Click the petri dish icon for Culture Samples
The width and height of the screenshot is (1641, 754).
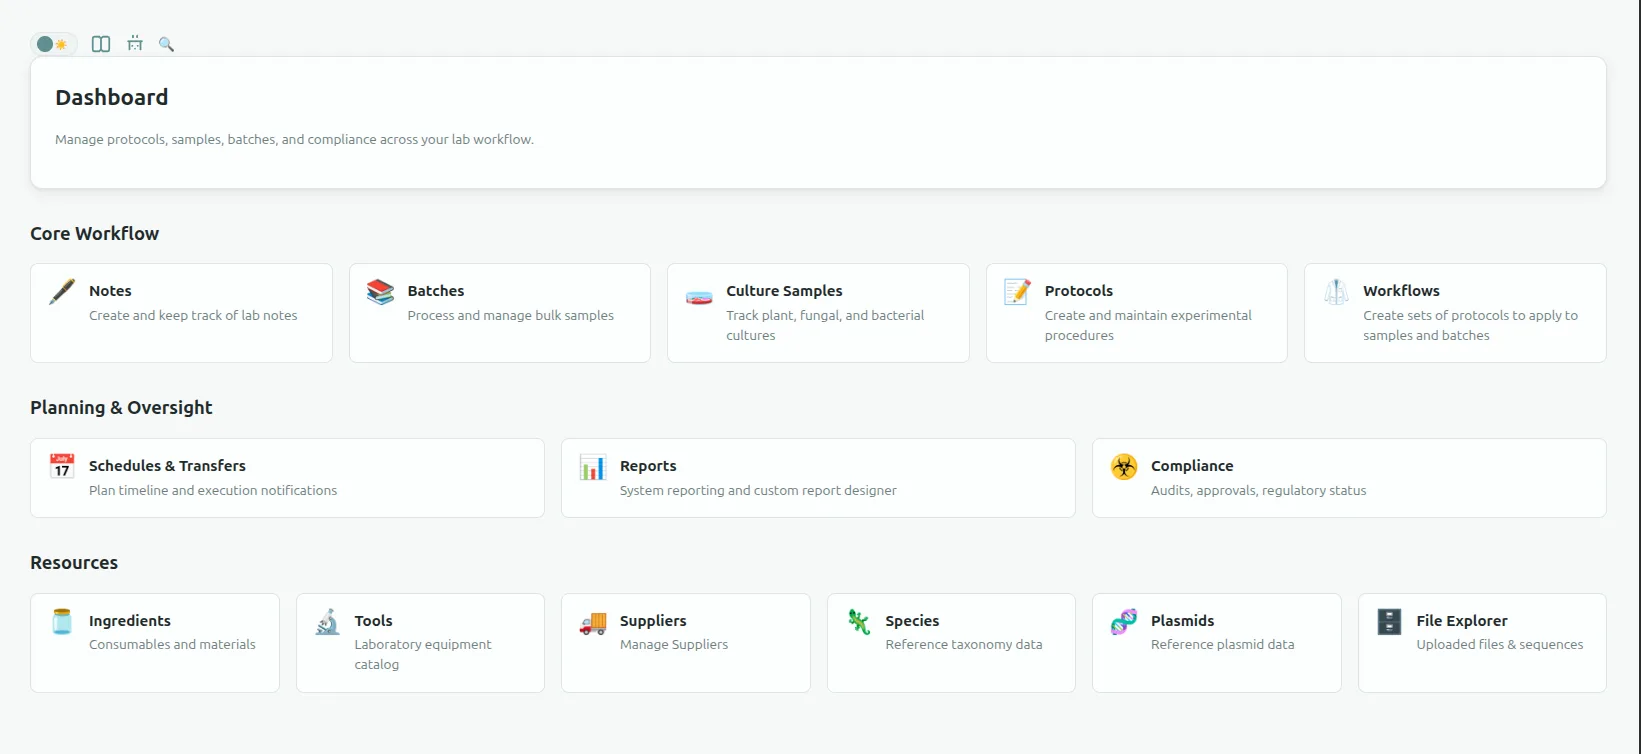pyautogui.click(x=699, y=297)
